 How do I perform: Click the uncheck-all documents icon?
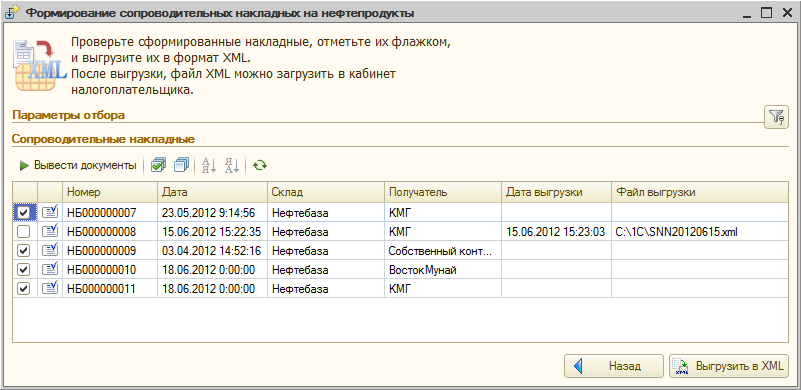181,165
